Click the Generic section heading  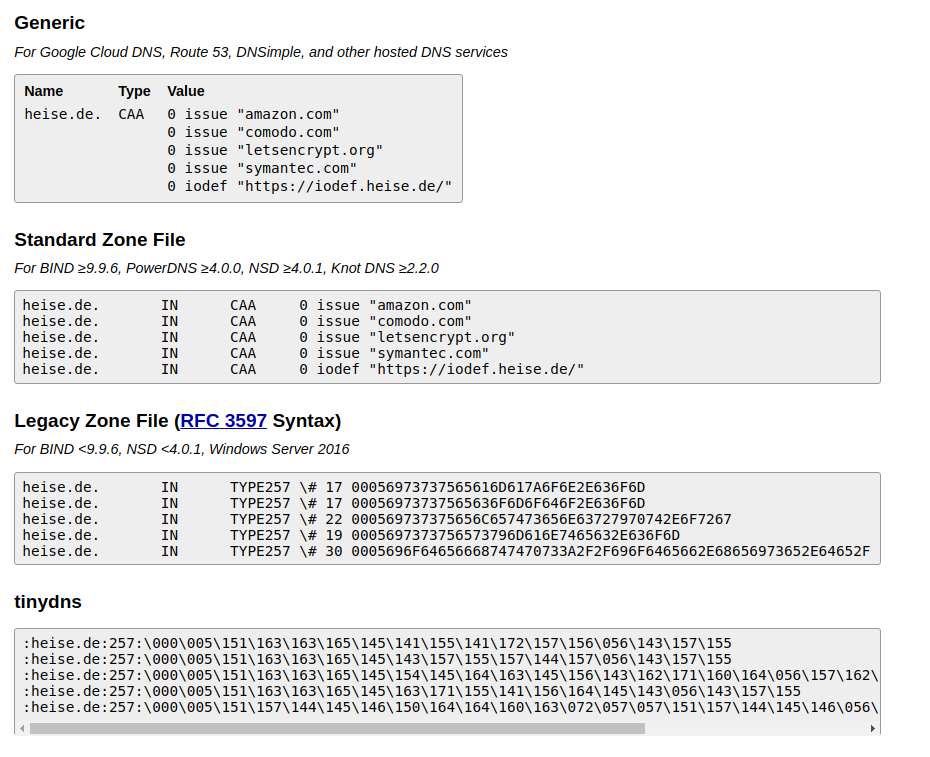pyautogui.click(x=49, y=23)
